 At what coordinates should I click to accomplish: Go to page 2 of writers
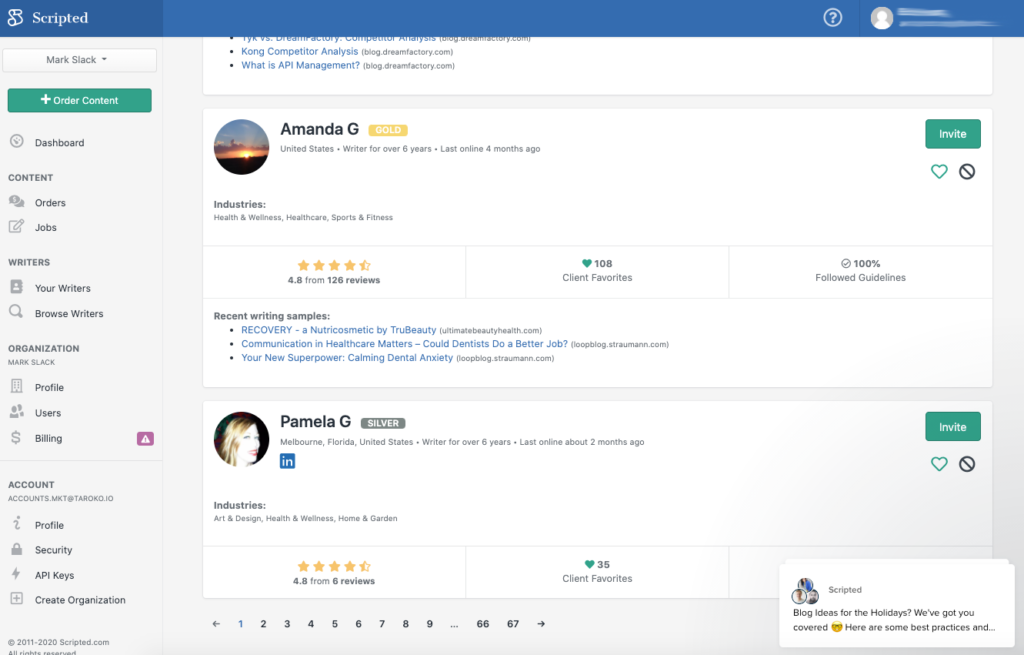tap(263, 624)
